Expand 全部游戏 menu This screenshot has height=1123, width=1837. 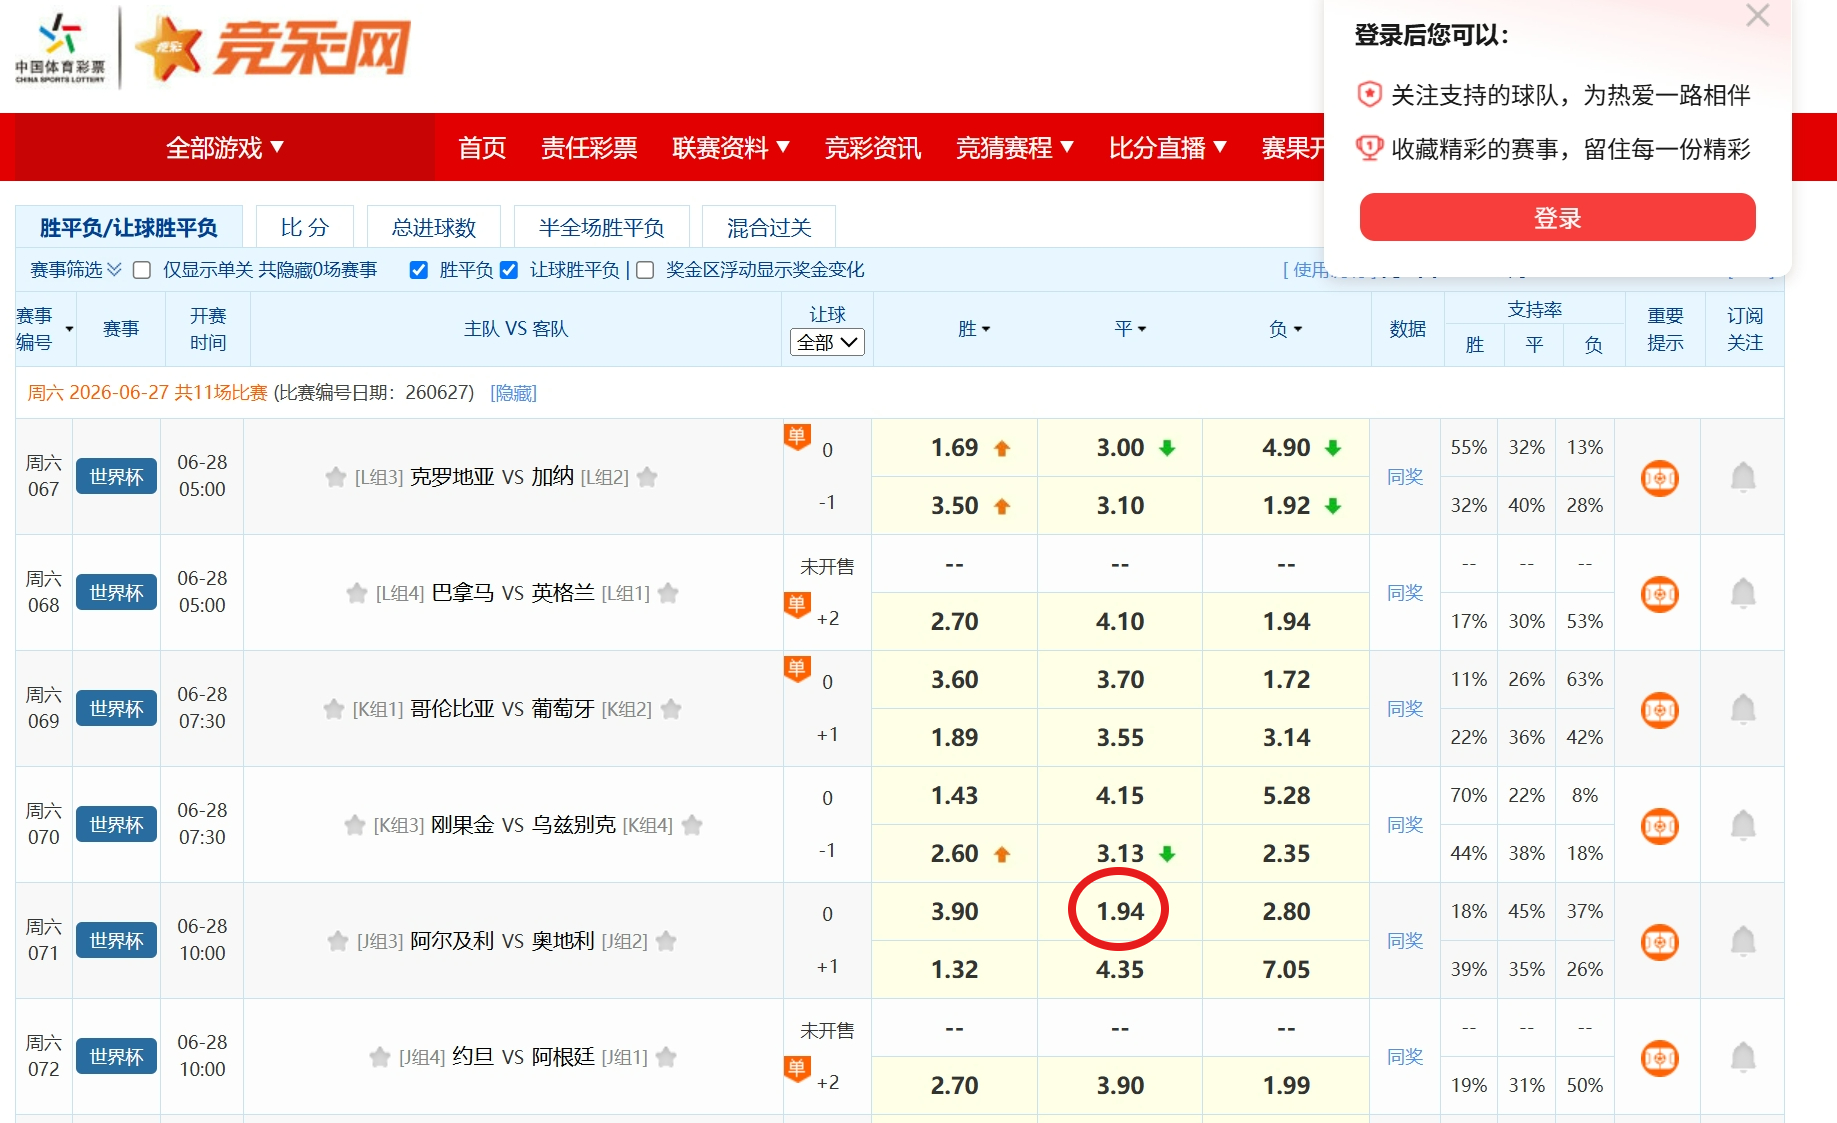pyautogui.click(x=225, y=148)
